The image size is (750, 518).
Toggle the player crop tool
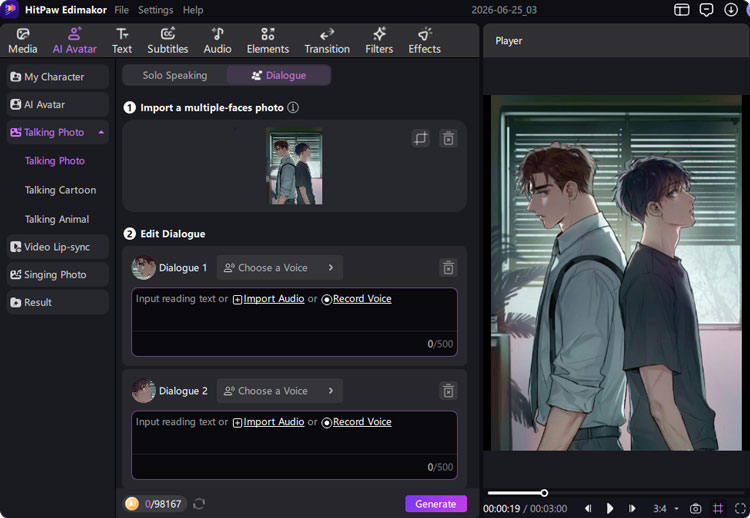[718, 508]
